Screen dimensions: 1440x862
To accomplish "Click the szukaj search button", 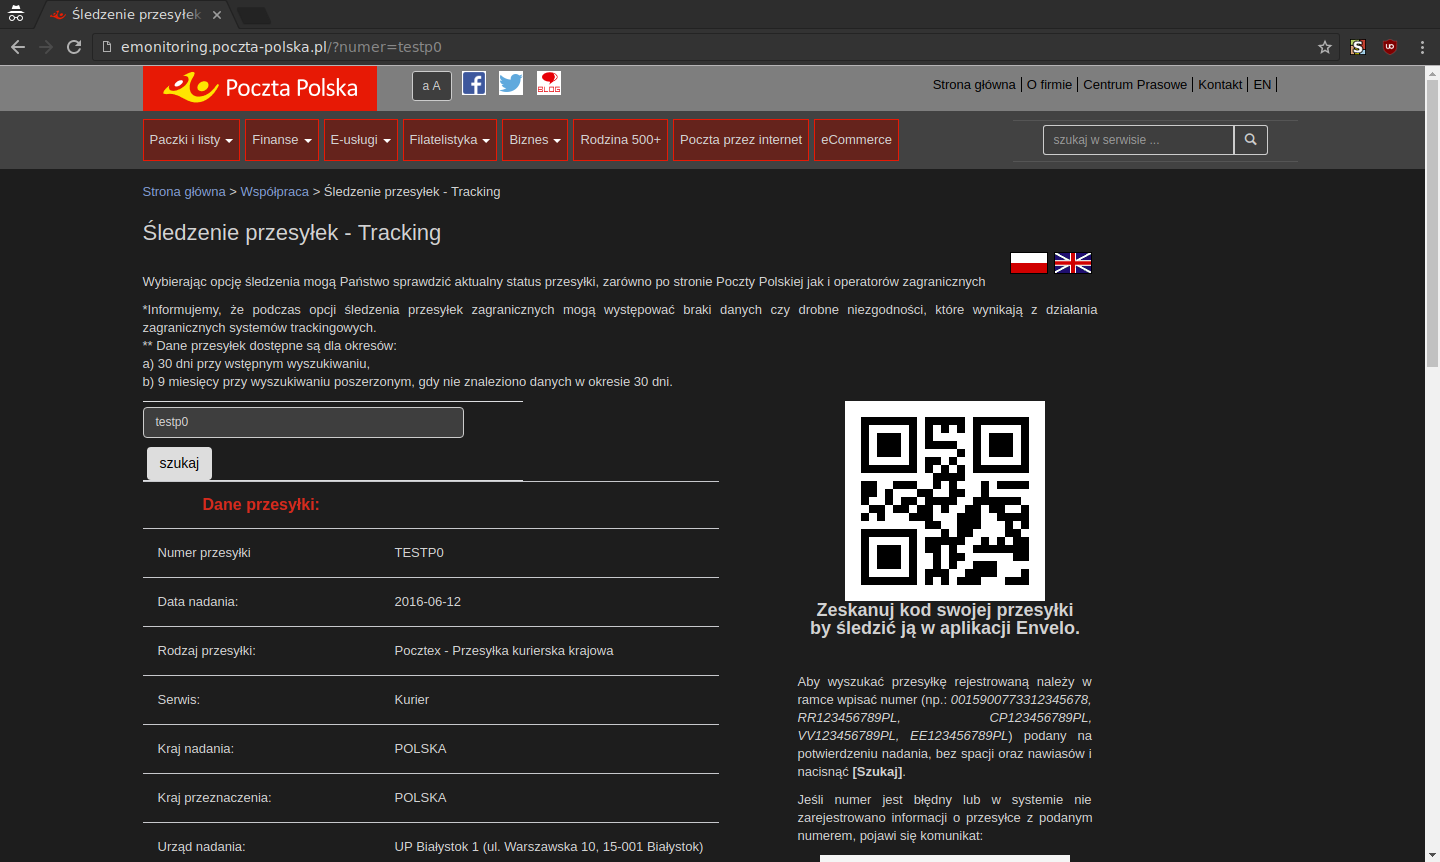I will coord(179,463).
